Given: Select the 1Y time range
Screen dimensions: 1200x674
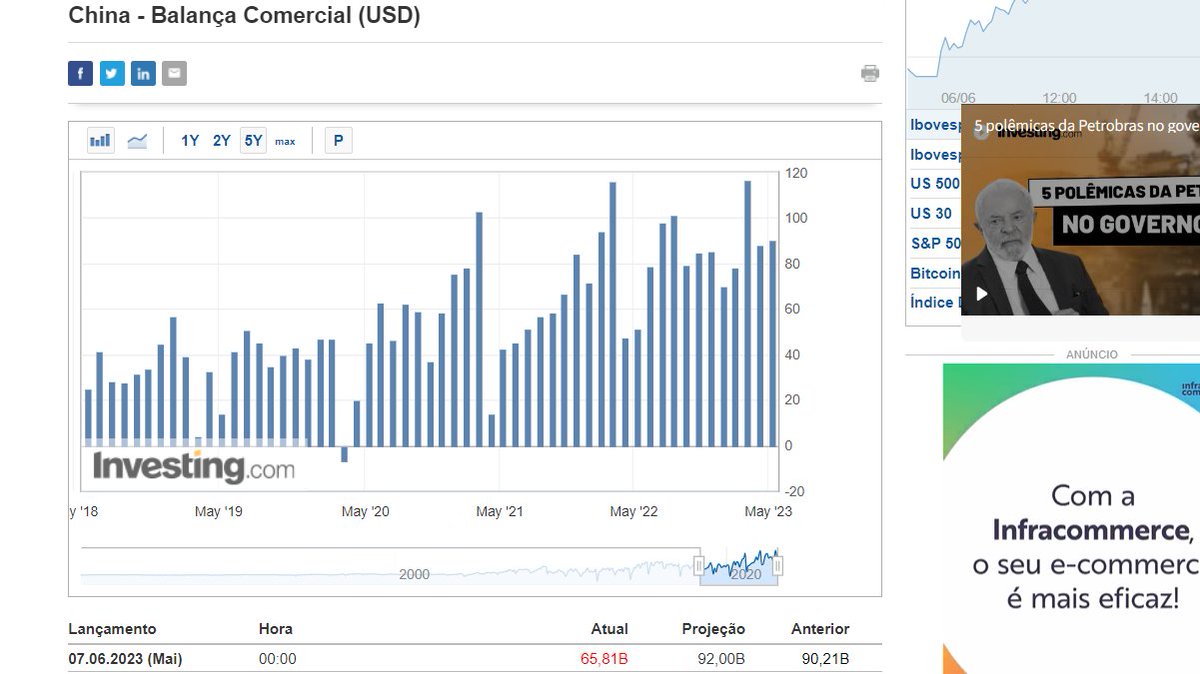Looking at the screenshot, I should pyautogui.click(x=190, y=141).
